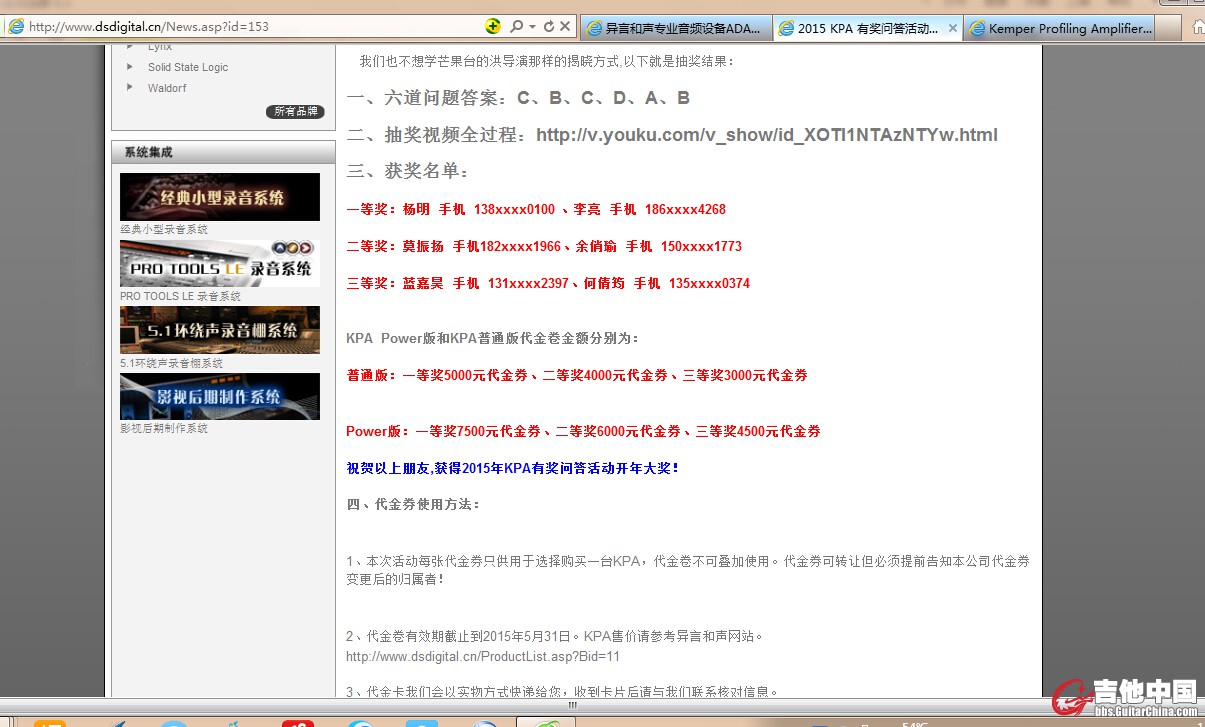Close the 2015 KPA tab
Screen dimensions: 1205x727
(x=952, y=28)
